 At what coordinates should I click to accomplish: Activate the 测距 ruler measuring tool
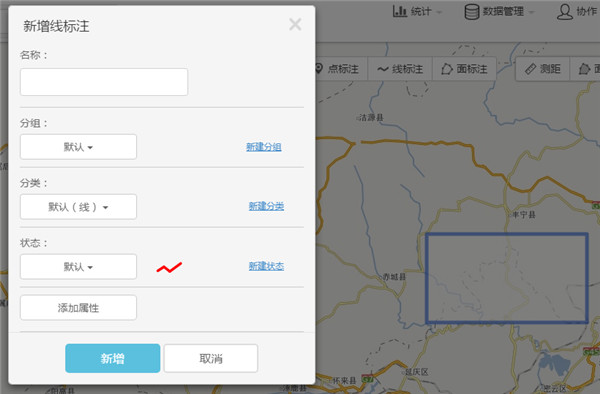coord(543,69)
